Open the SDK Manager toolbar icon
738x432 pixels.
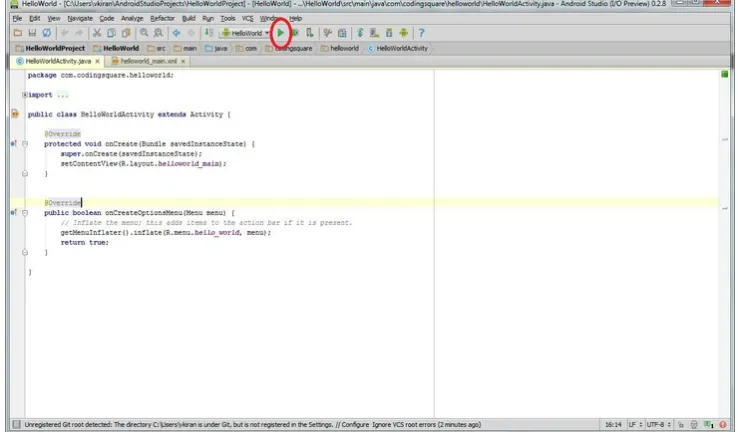(x=389, y=33)
